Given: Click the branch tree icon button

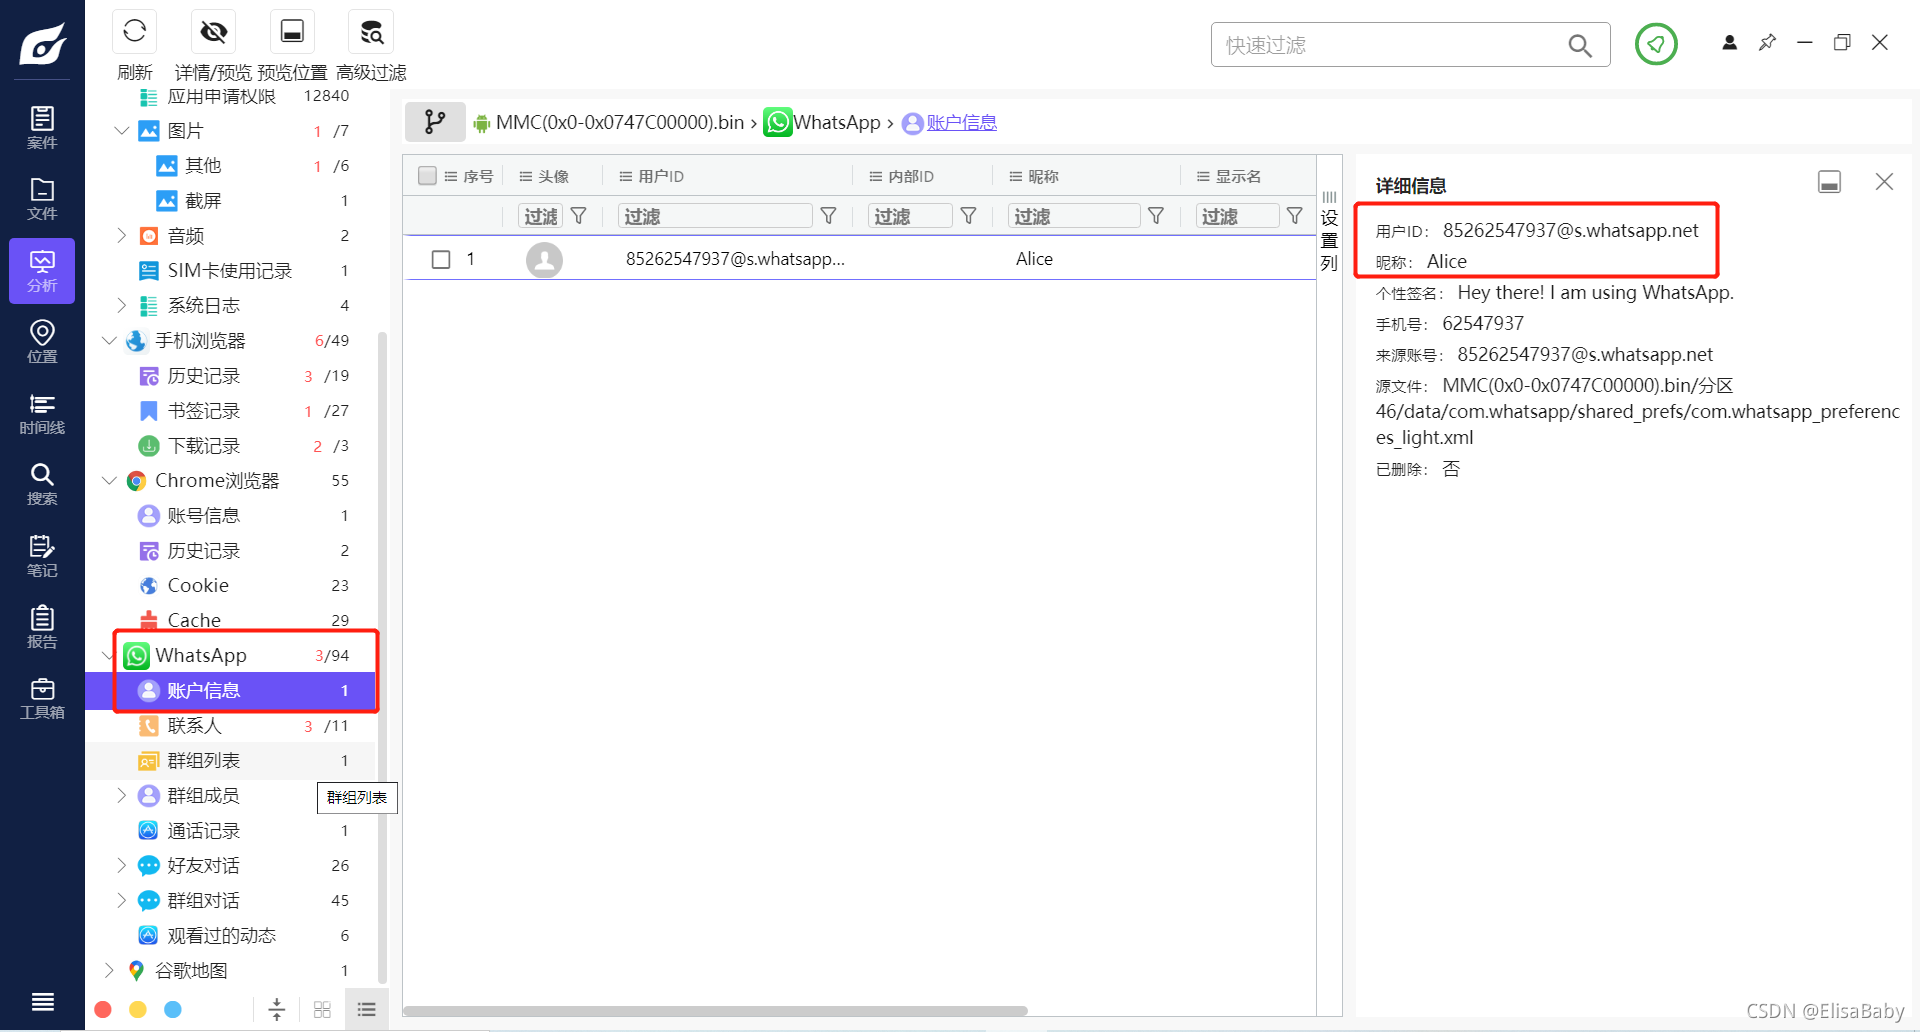Looking at the screenshot, I should click(435, 122).
